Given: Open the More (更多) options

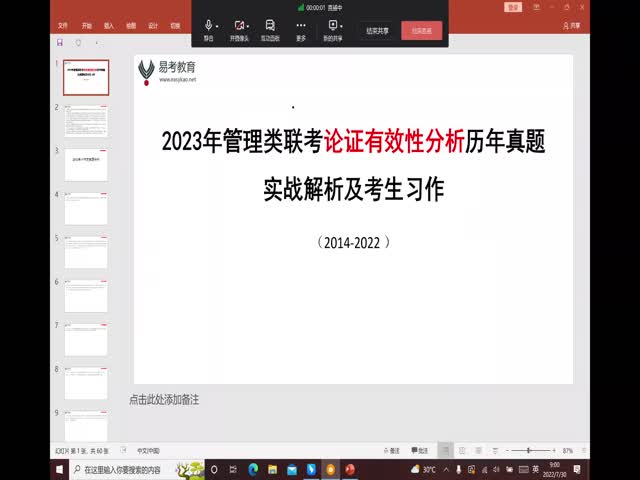Looking at the screenshot, I should coord(301,30).
